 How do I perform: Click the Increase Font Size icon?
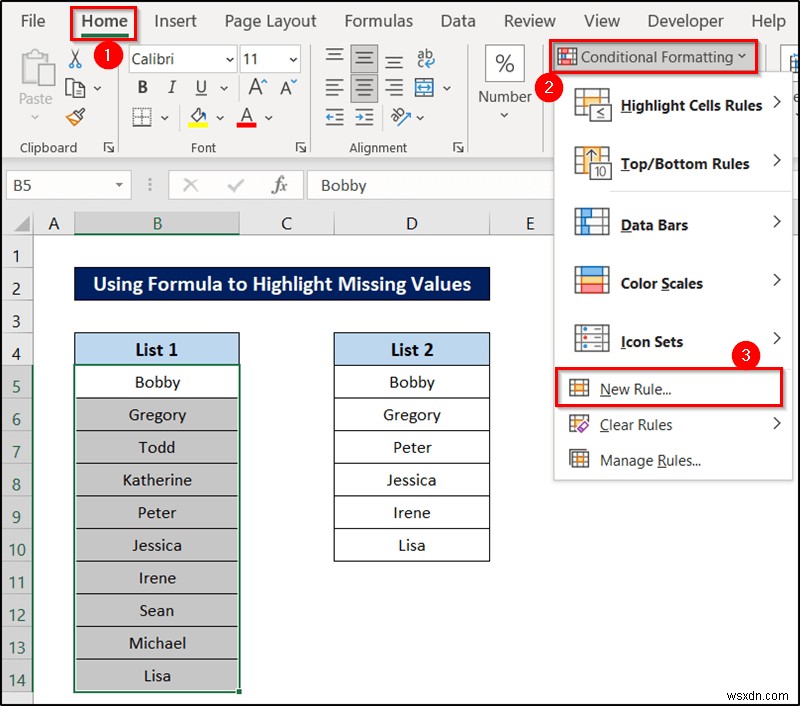point(256,86)
